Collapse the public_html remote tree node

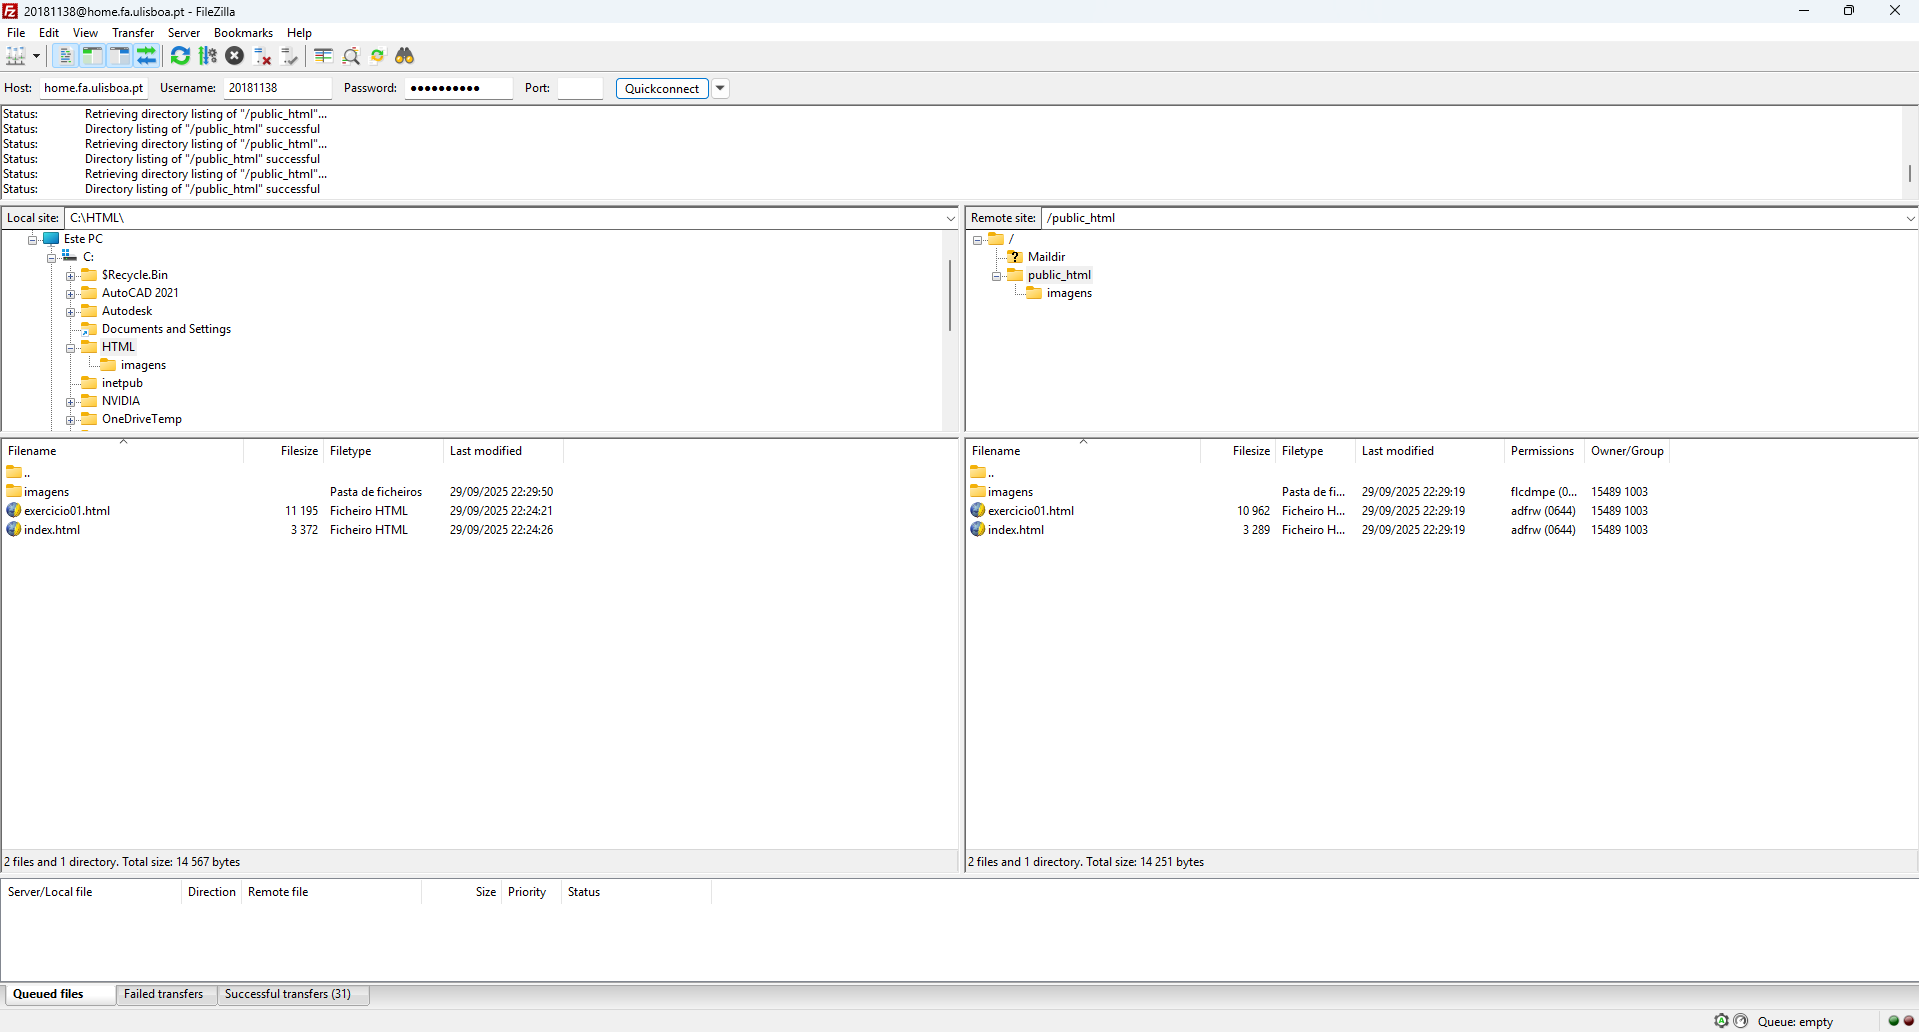click(x=996, y=276)
